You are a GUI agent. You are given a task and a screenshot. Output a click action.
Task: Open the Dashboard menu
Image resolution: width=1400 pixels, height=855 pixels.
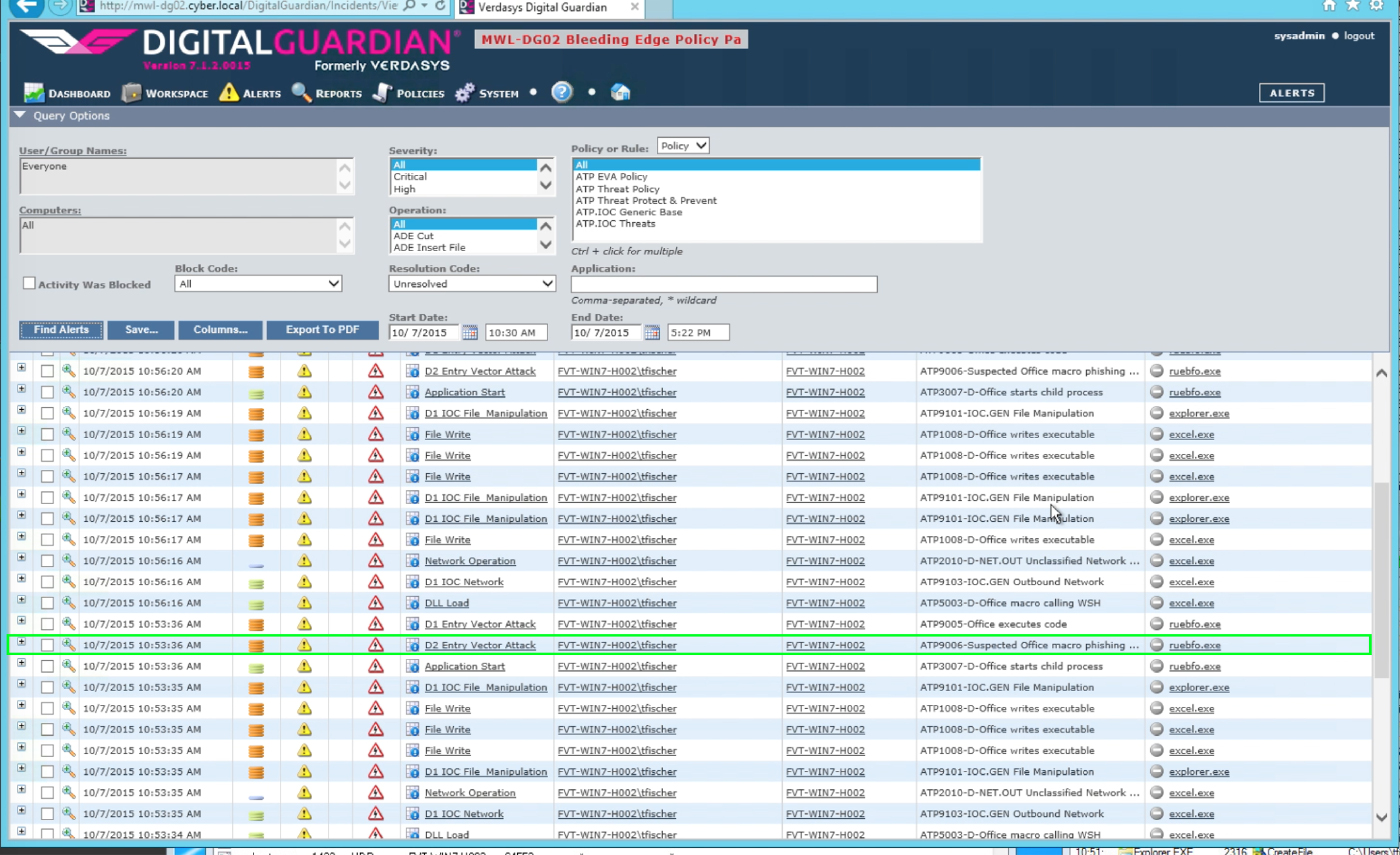pos(67,93)
